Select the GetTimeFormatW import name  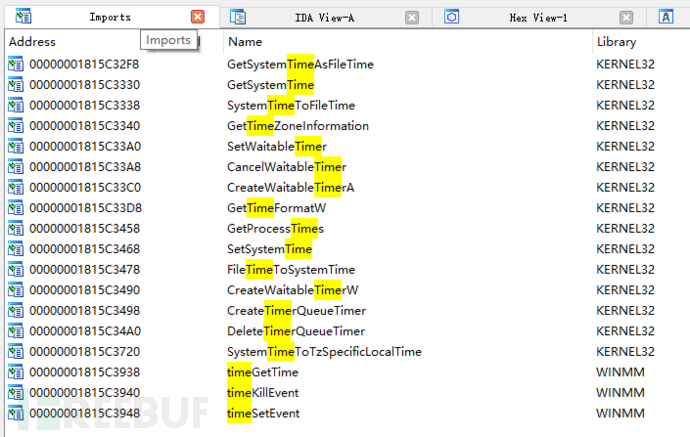276,208
